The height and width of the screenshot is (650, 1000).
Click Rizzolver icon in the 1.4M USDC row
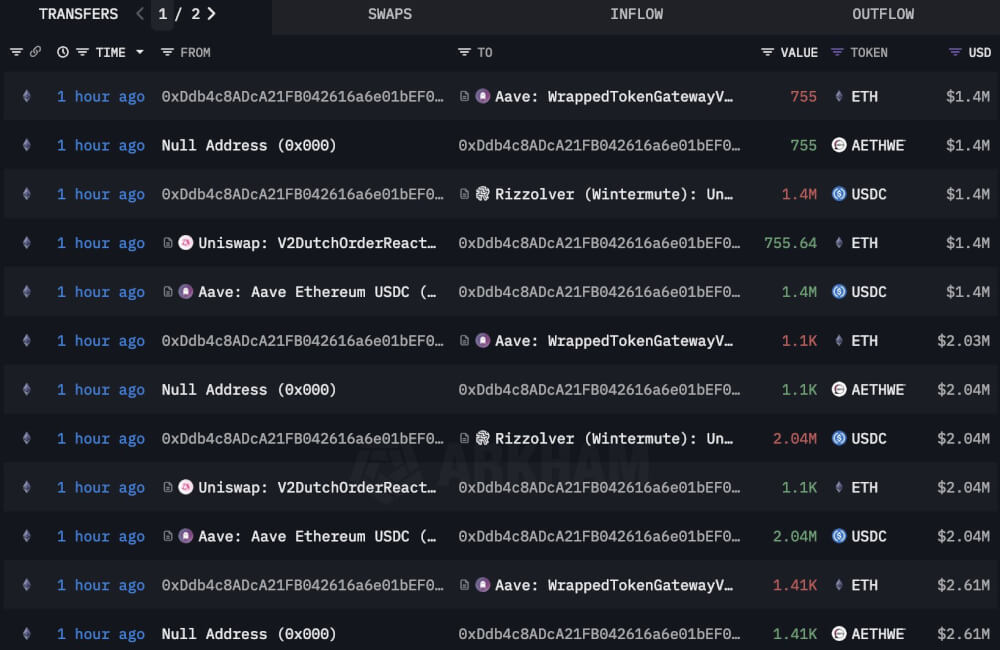[x=483, y=194]
